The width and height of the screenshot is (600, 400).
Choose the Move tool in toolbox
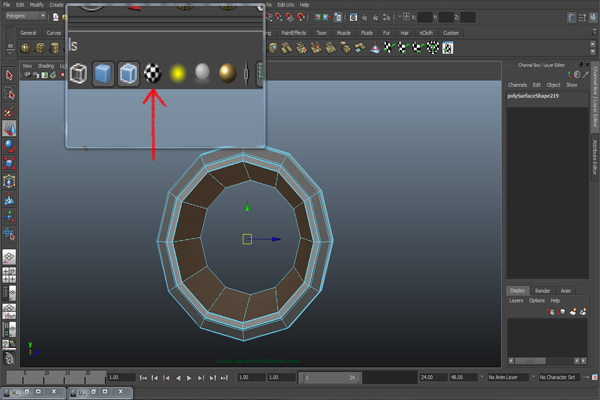(x=9, y=129)
